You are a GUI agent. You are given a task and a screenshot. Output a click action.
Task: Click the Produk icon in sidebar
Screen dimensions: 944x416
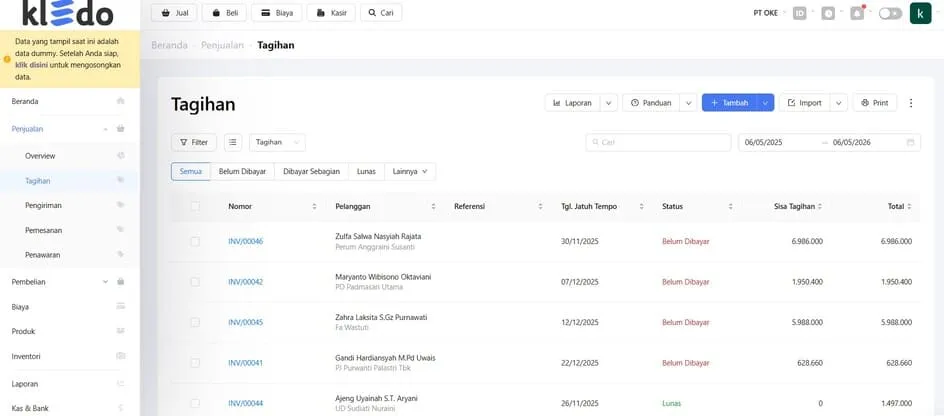(120, 331)
